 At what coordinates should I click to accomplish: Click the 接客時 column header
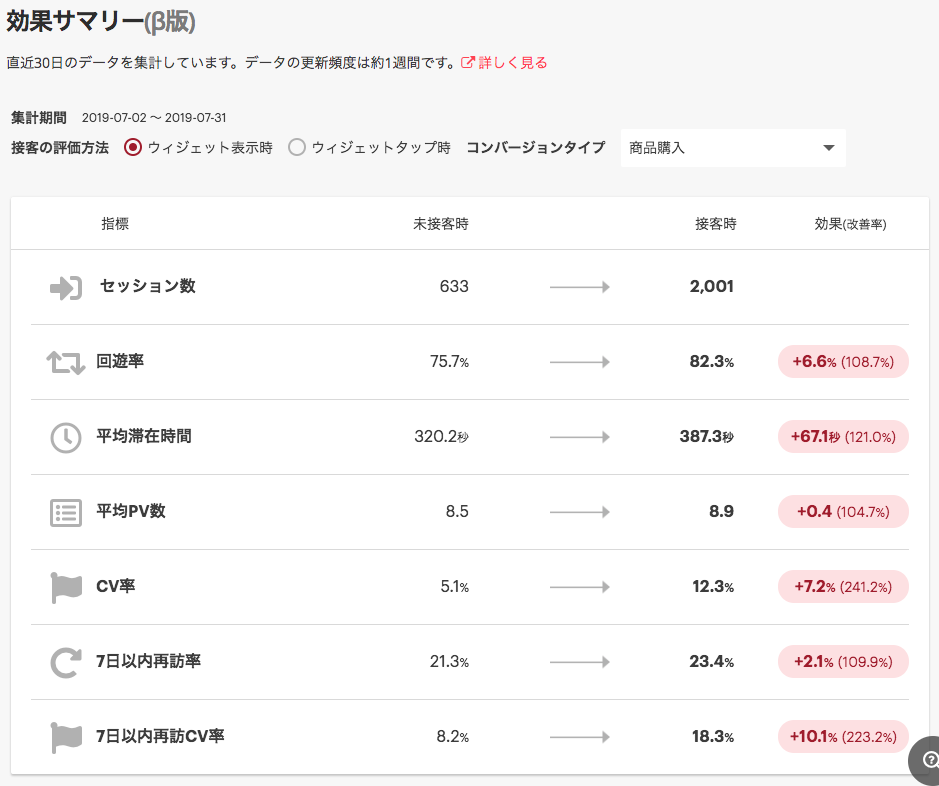[716, 224]
